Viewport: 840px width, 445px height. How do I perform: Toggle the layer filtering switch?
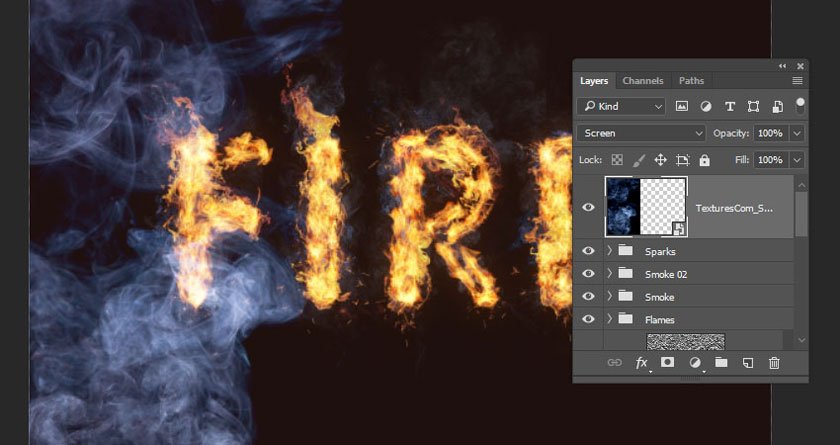point(800,105)
